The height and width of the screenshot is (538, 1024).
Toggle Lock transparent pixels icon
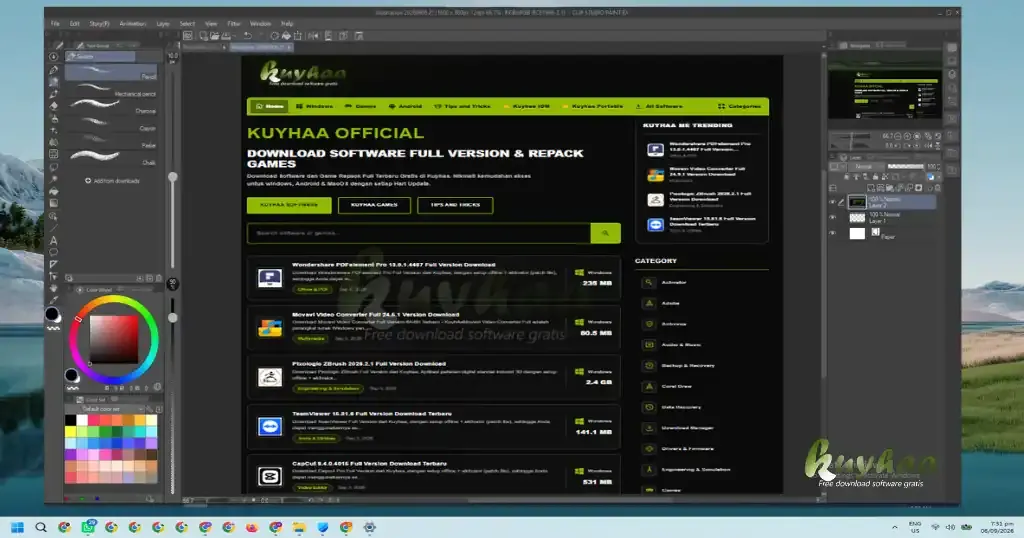884,177
